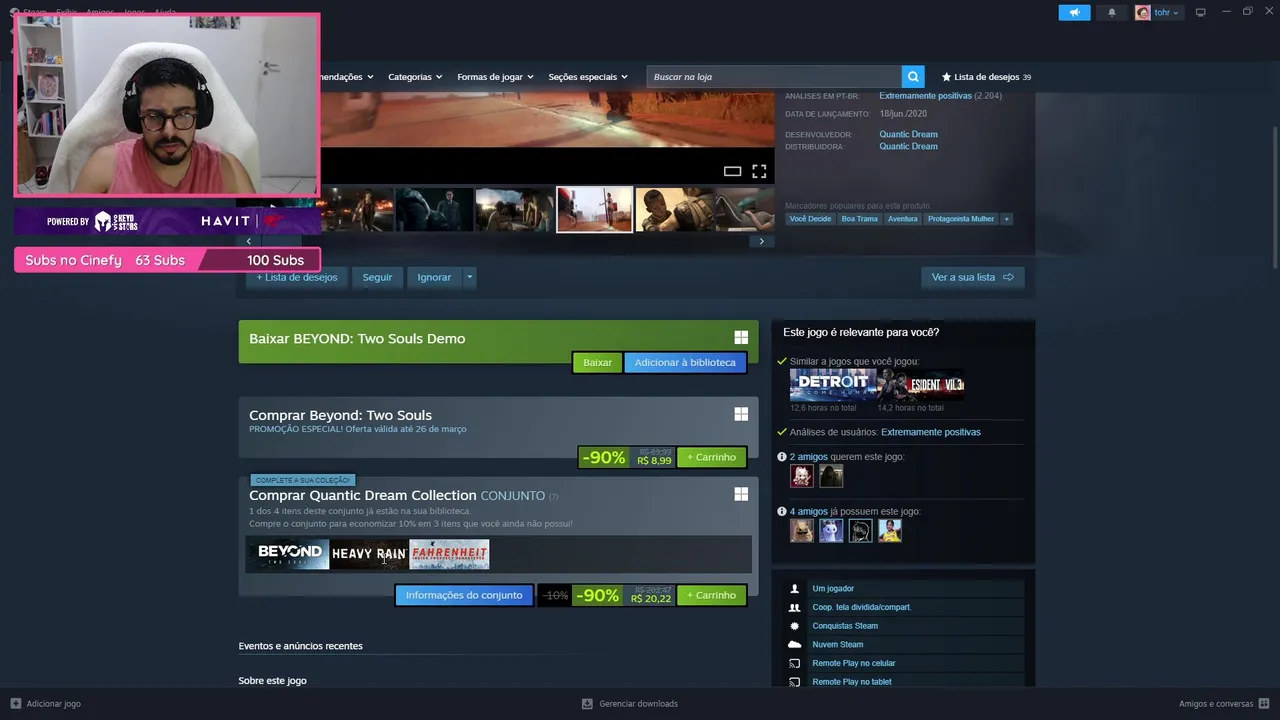Click the Remote Play no tablet cast icon
Image resolution: width=1280 pixels, height=720 pixels.
(794, 682)
